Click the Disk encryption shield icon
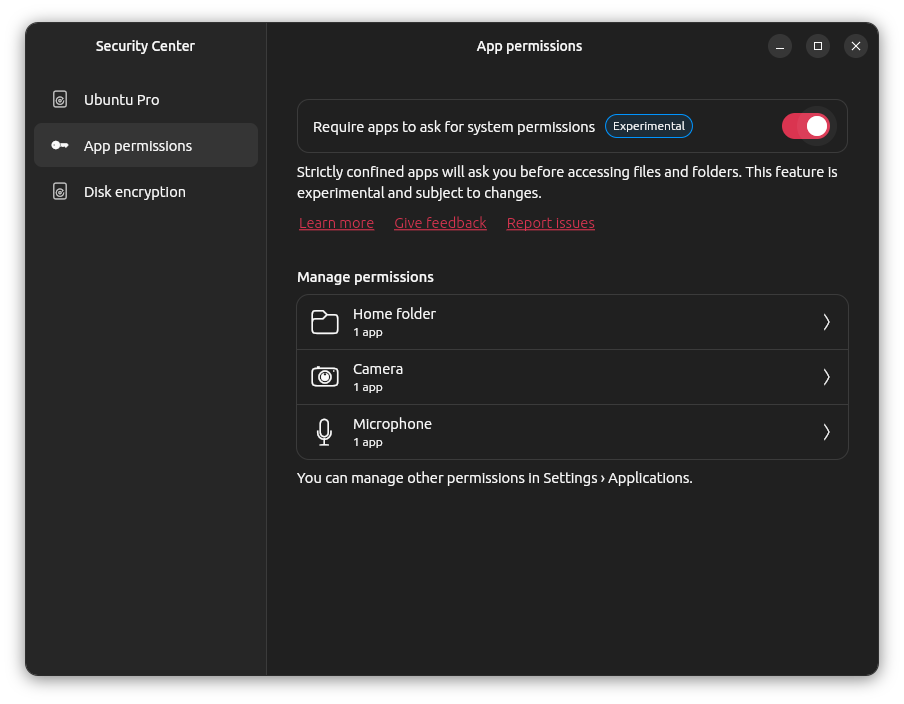 (x=58, y=191)
